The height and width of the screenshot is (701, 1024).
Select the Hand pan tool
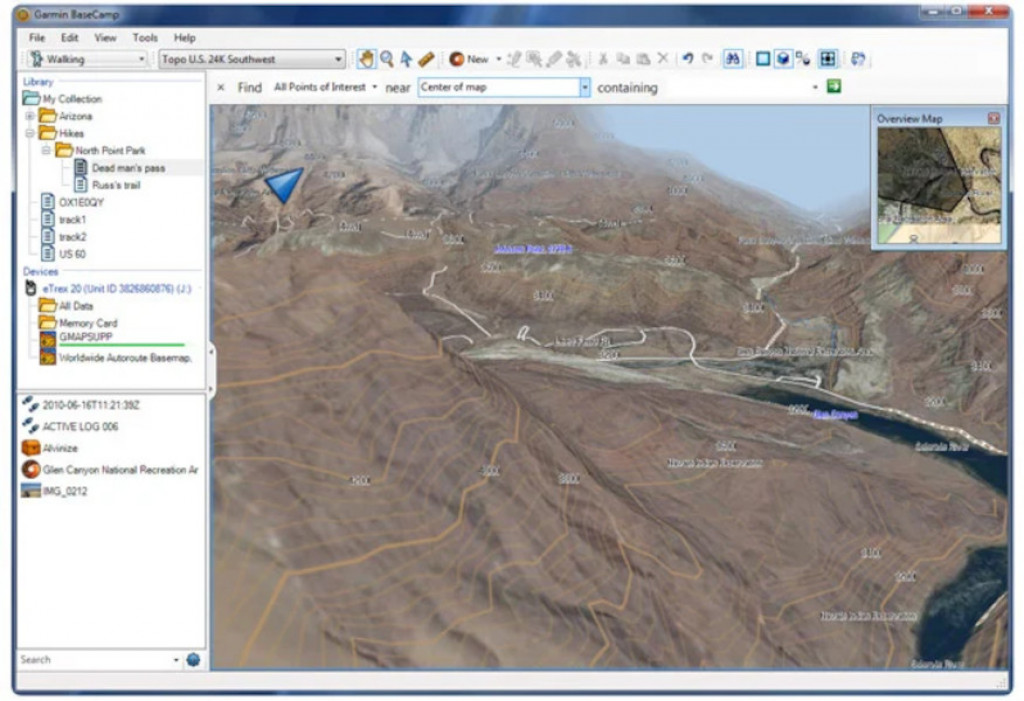pyautogui.click(x=366, y=59)
